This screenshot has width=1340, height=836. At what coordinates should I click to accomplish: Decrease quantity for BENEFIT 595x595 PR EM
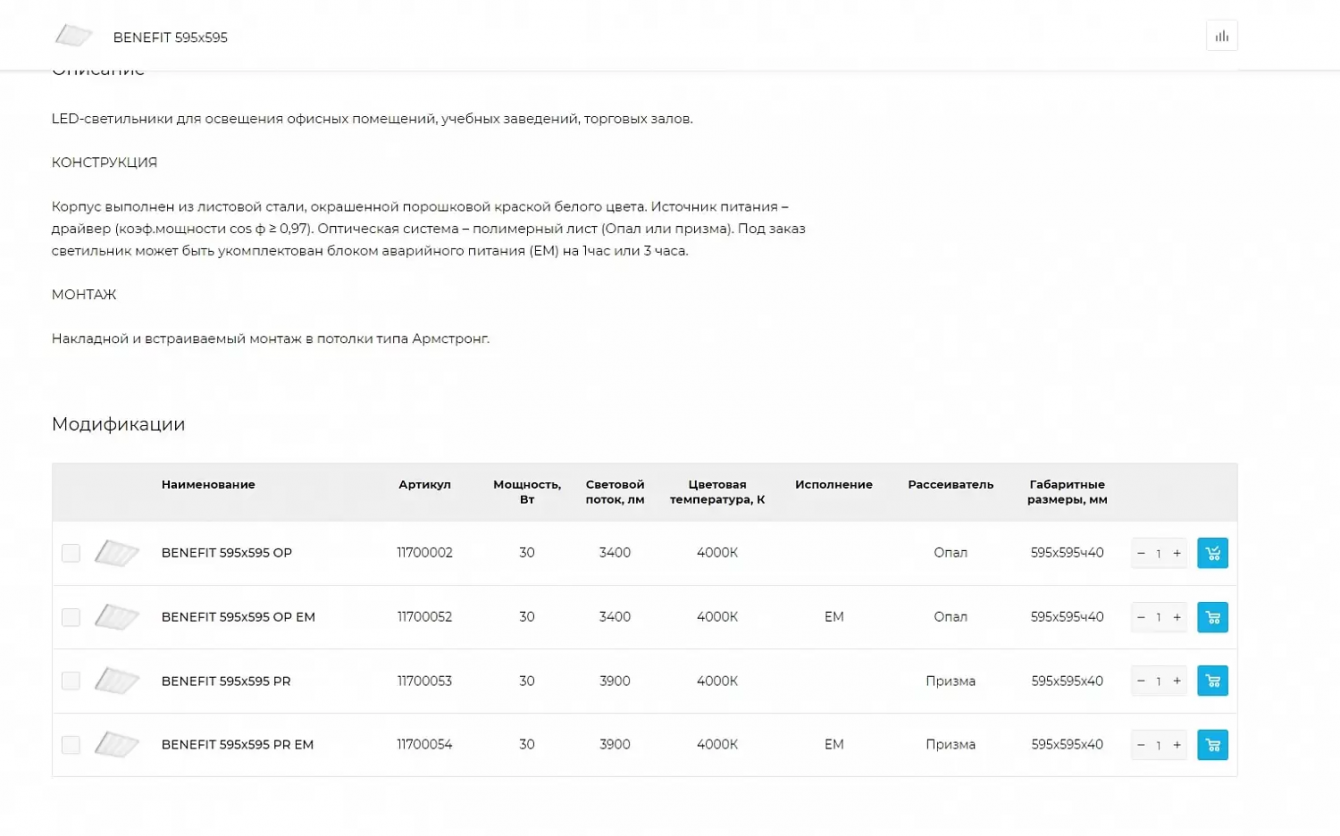pyautogui.click(x=1141, y=745)
